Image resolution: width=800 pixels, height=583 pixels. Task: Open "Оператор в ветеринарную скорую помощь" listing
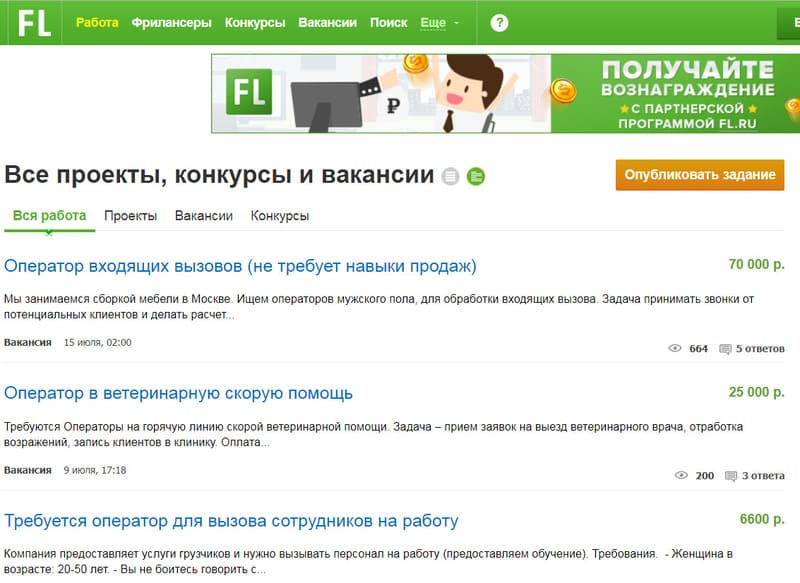point(178,393)
